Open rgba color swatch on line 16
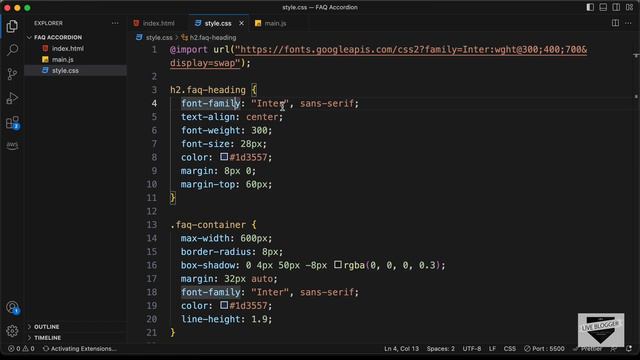 [x=338, y=265]
